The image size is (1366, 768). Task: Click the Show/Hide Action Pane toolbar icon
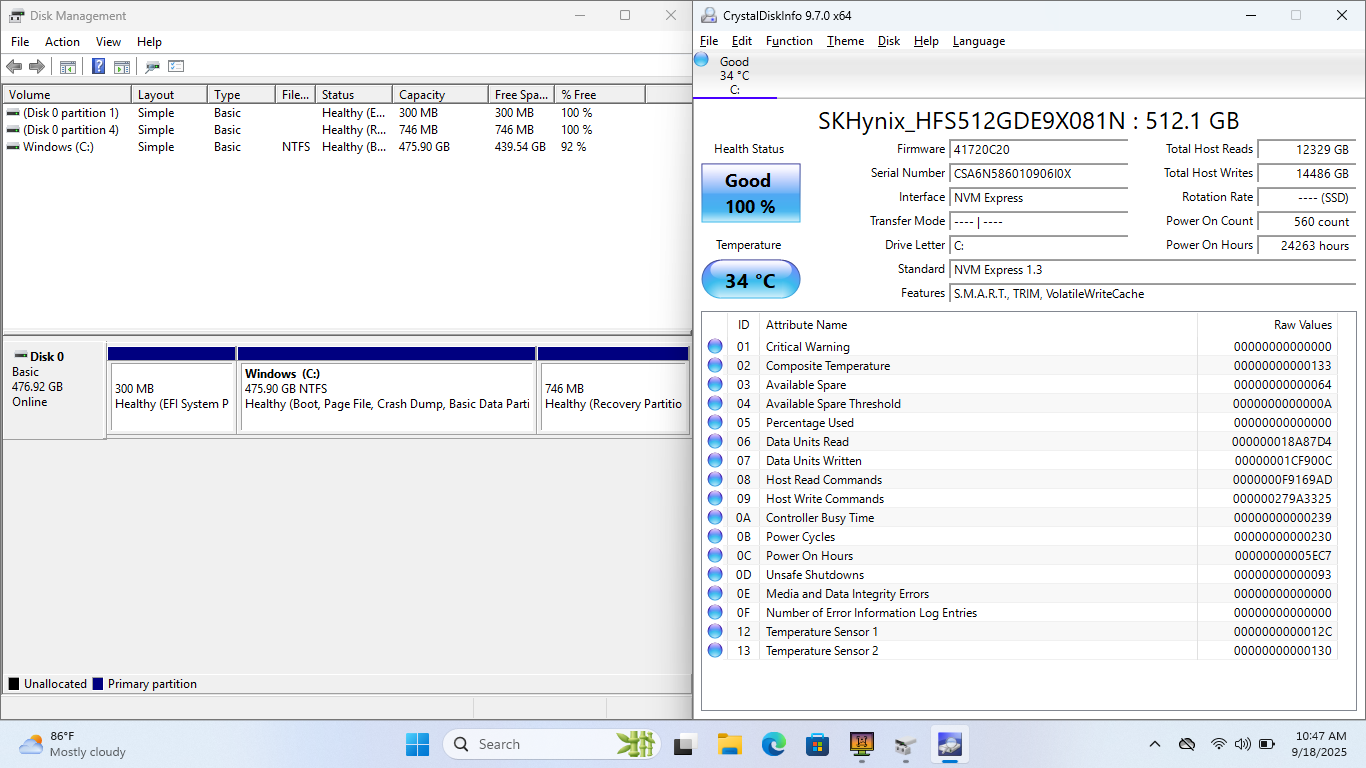coord(122,67)
